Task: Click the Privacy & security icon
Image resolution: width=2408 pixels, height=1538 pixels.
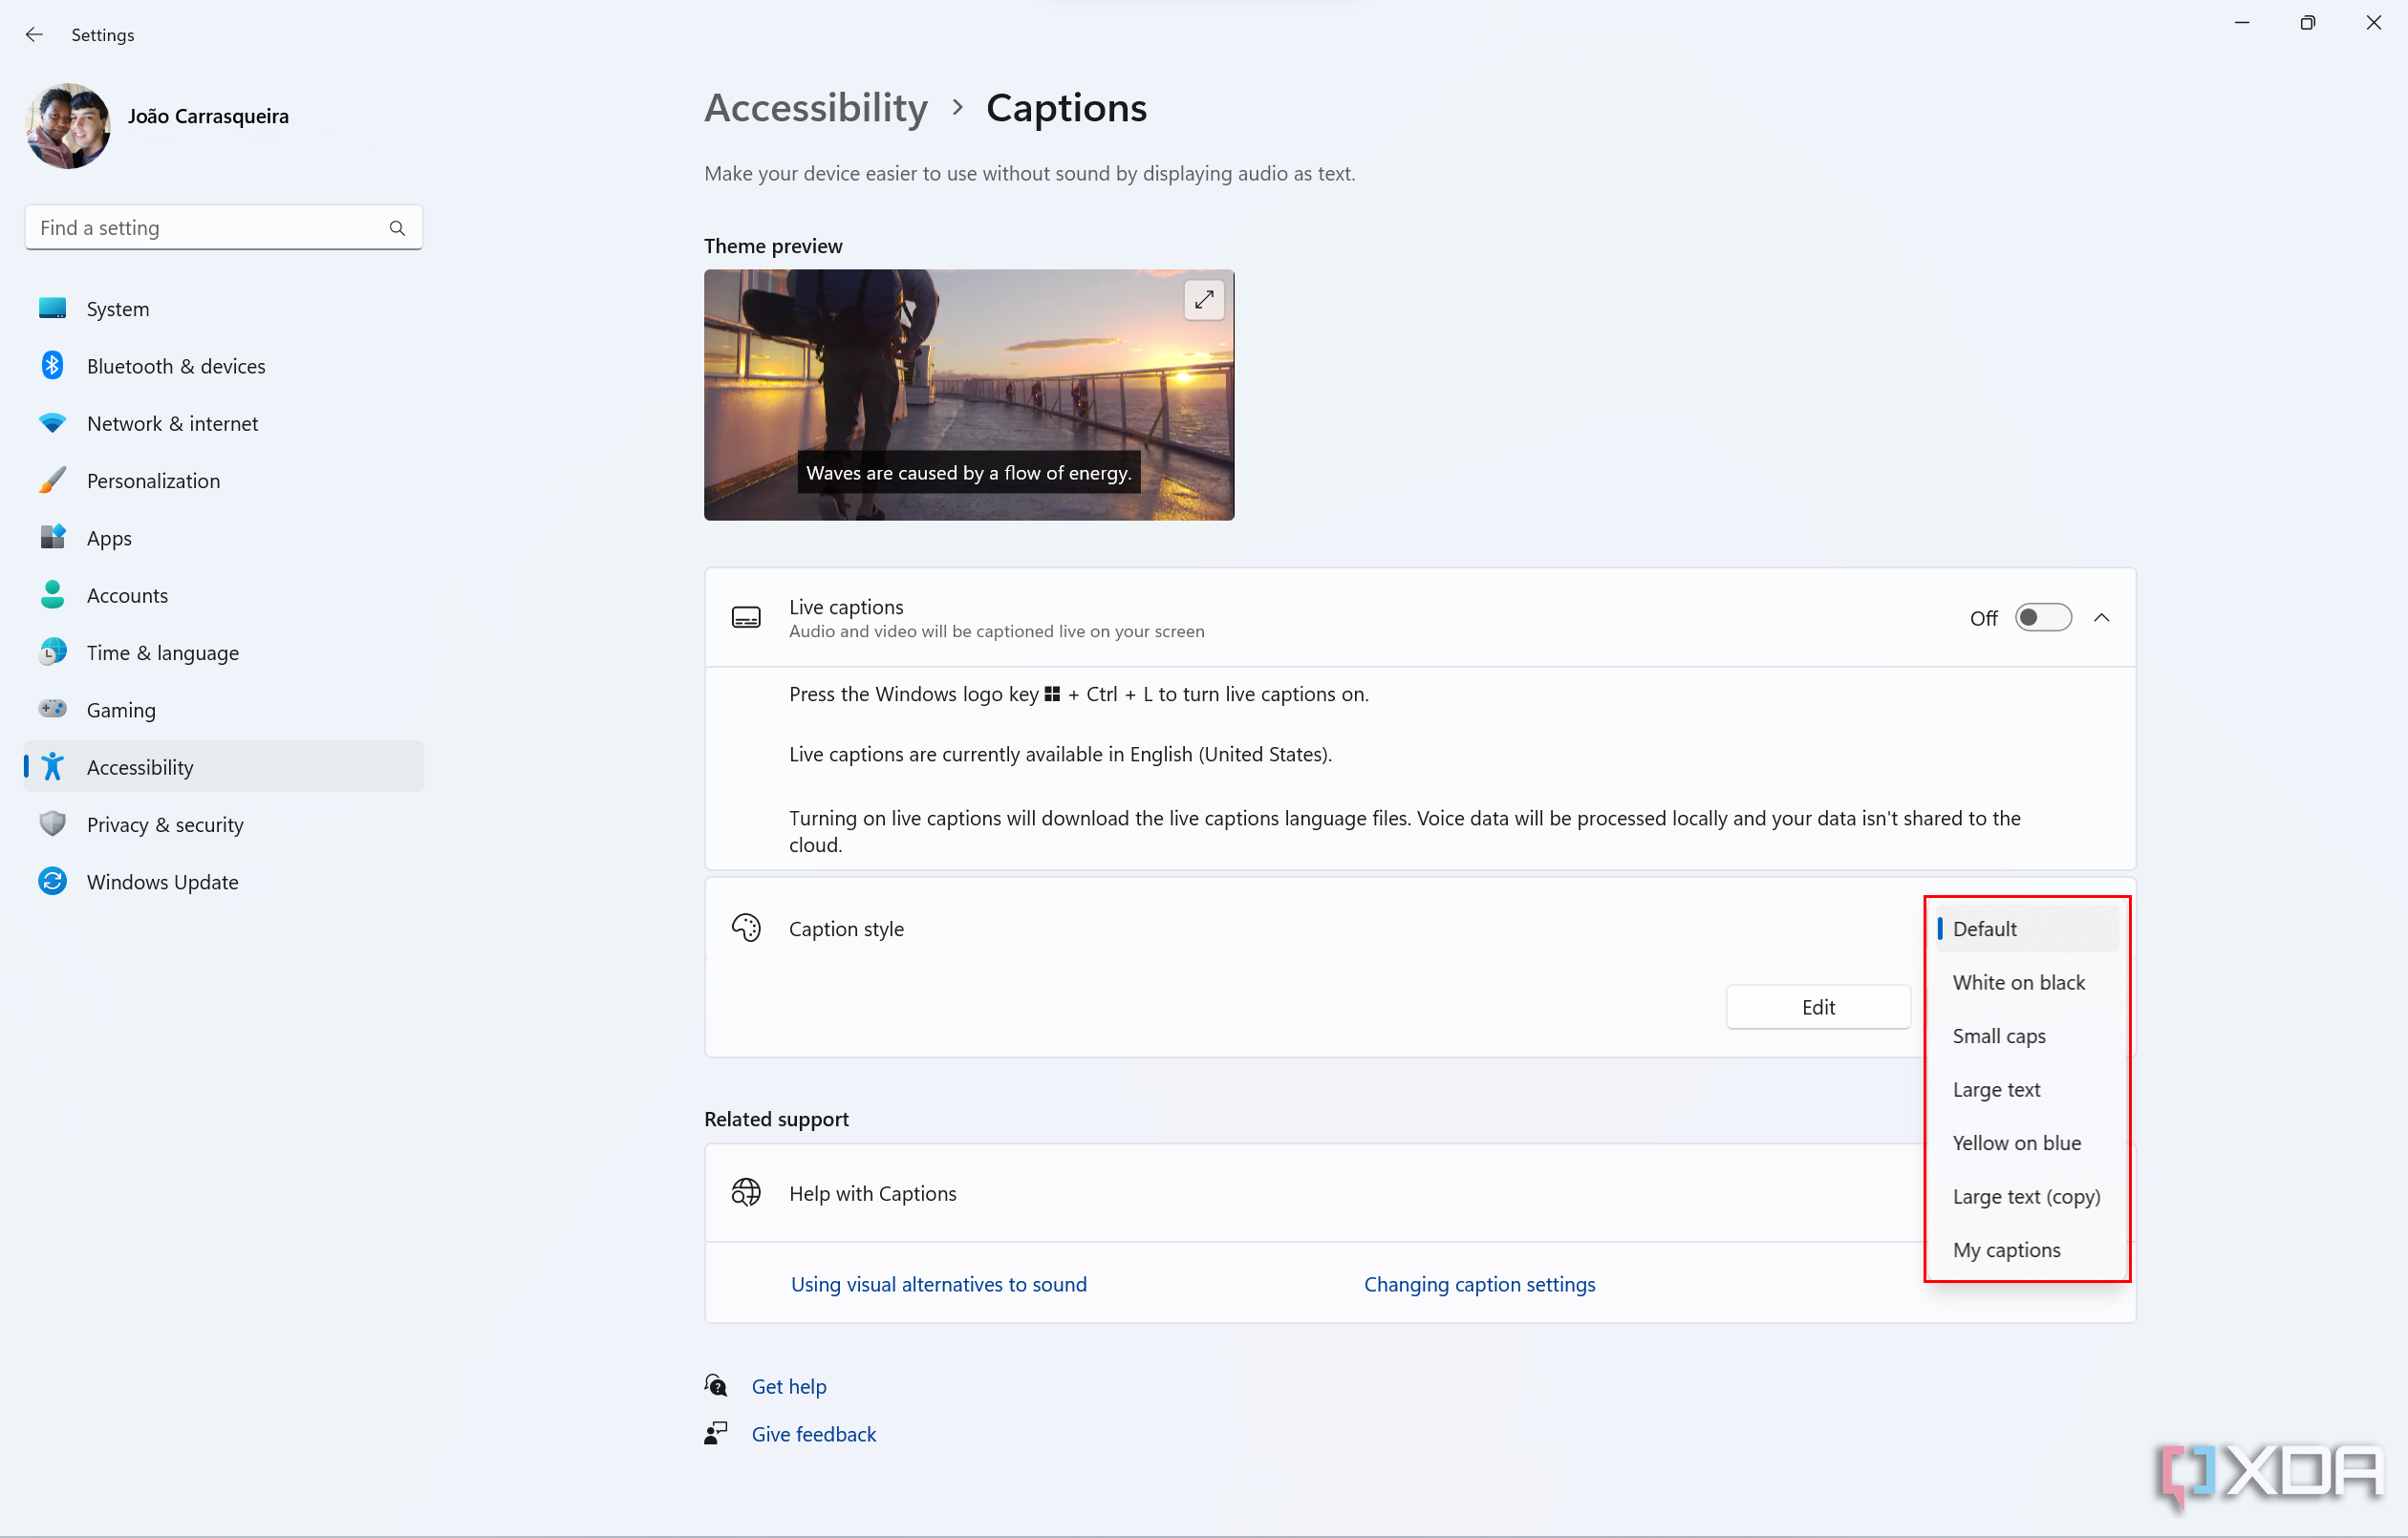Action: coord(51,824)
